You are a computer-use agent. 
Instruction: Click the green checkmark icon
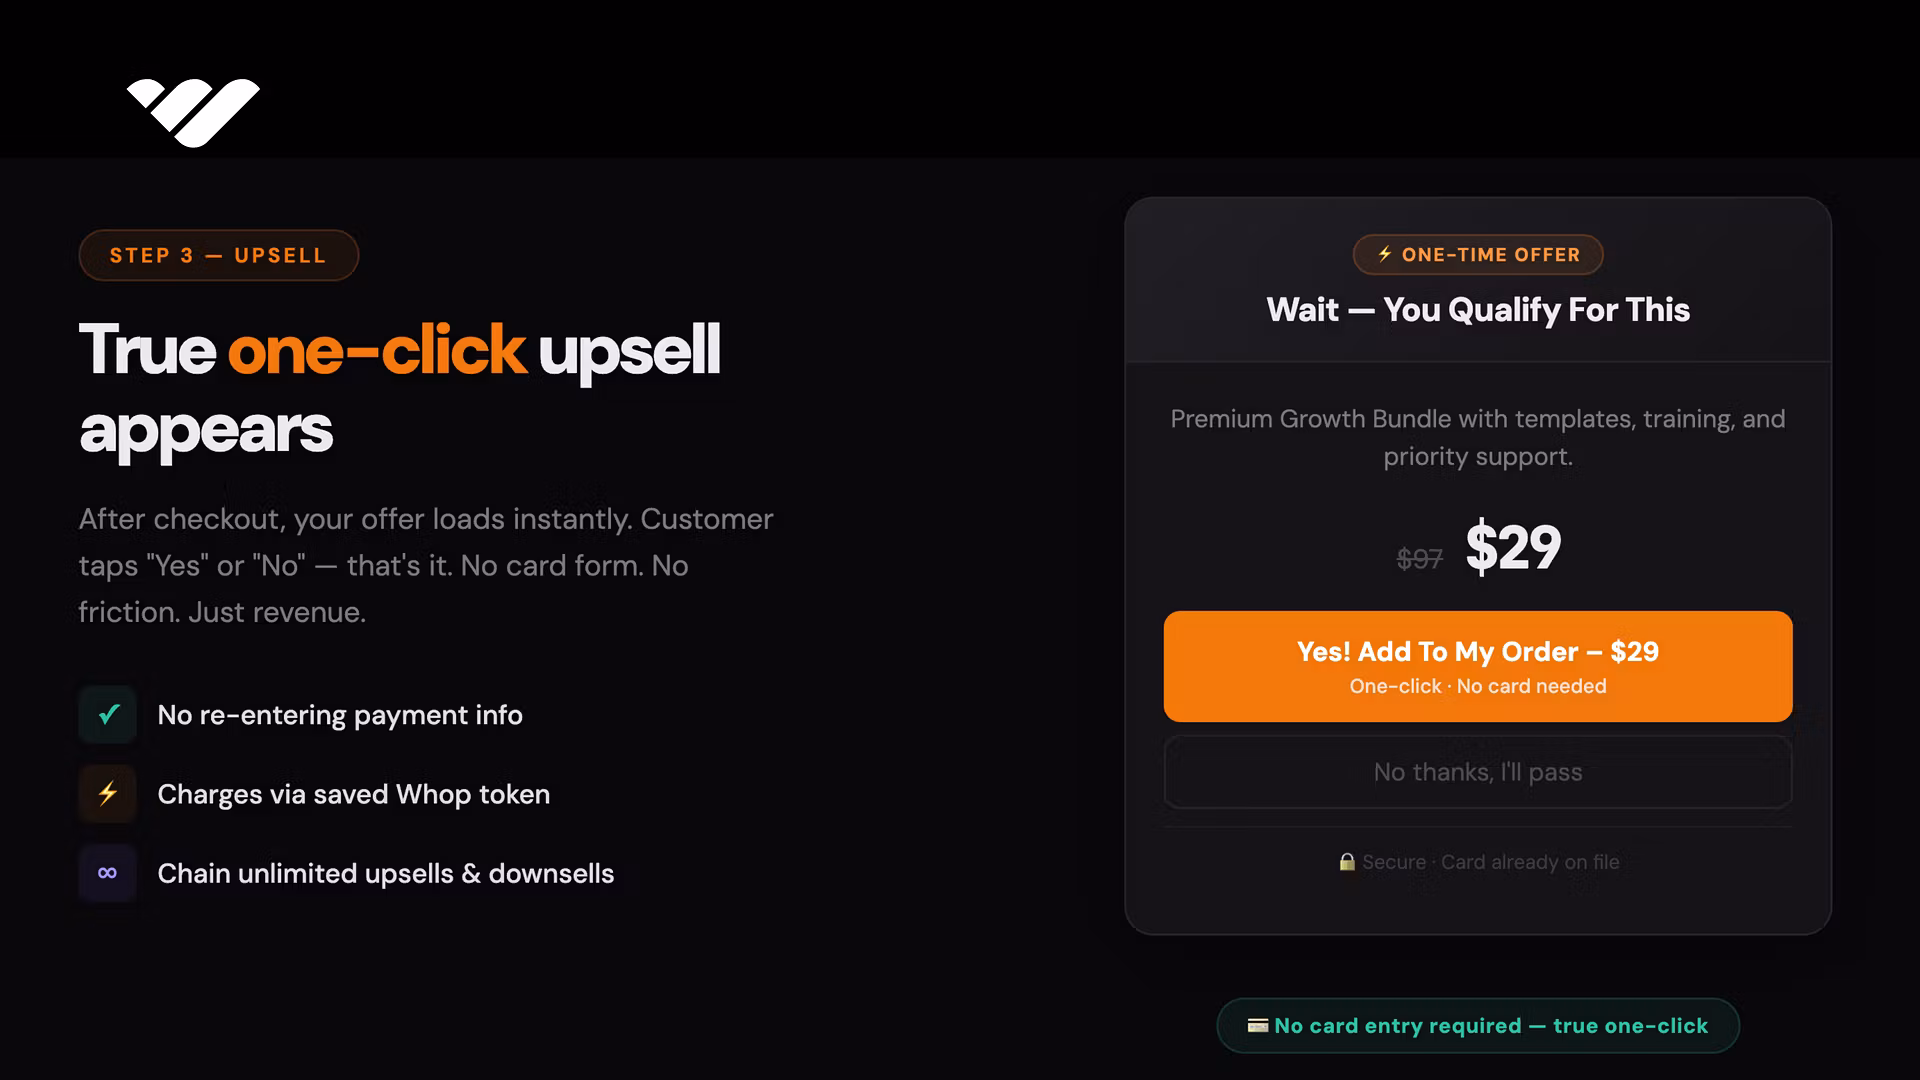(108, 714)
